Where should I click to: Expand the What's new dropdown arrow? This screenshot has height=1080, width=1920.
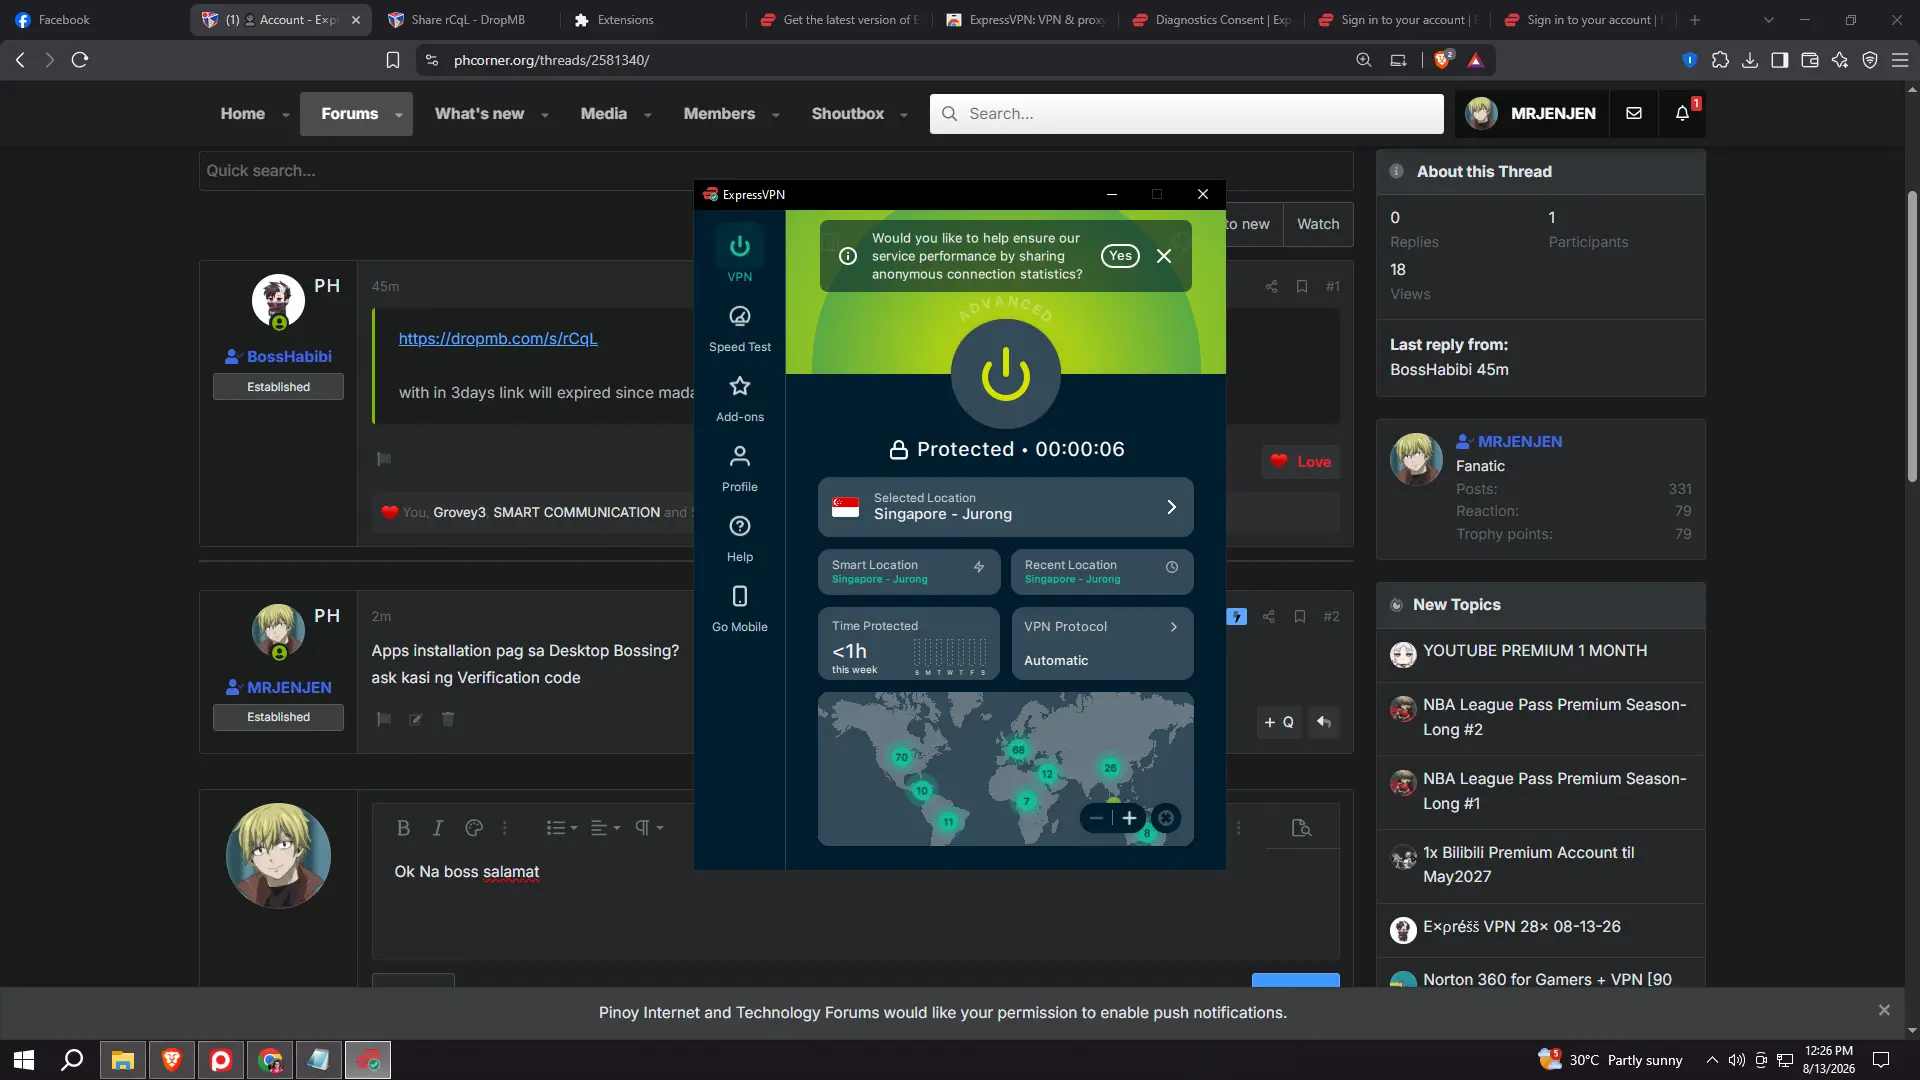[x=544, y=115]
